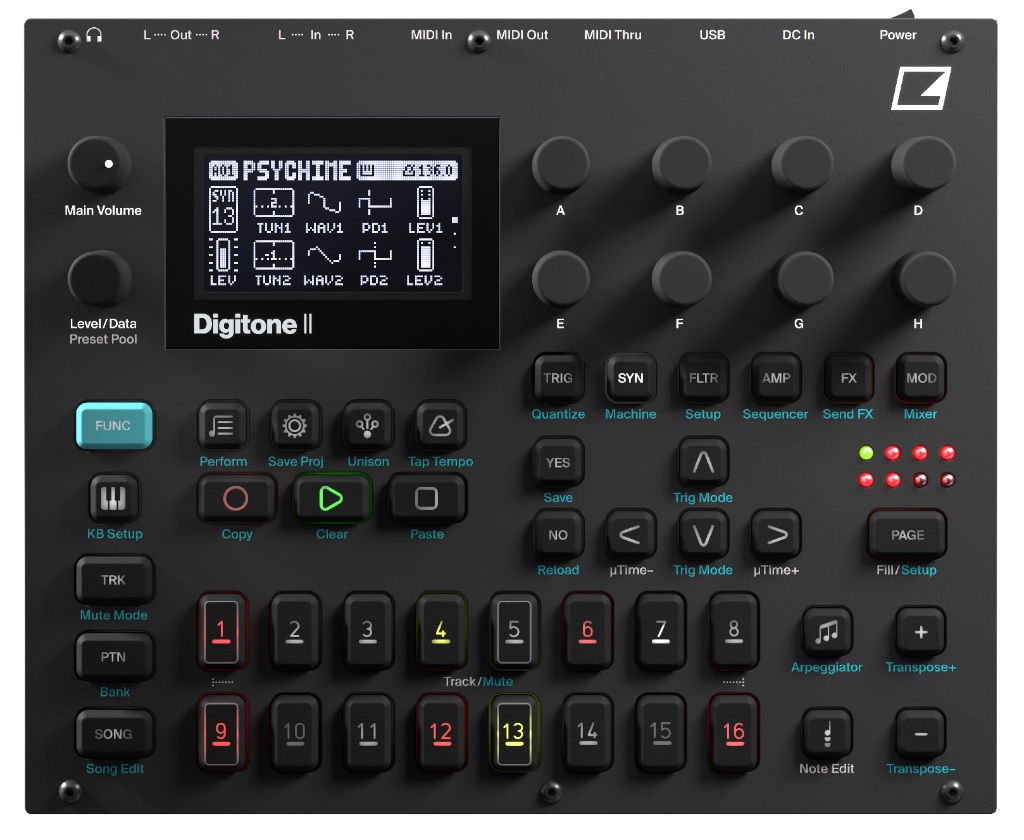1024x840 pixels.
Task: Open the FLTR filter page
Action: coord(703,378)
